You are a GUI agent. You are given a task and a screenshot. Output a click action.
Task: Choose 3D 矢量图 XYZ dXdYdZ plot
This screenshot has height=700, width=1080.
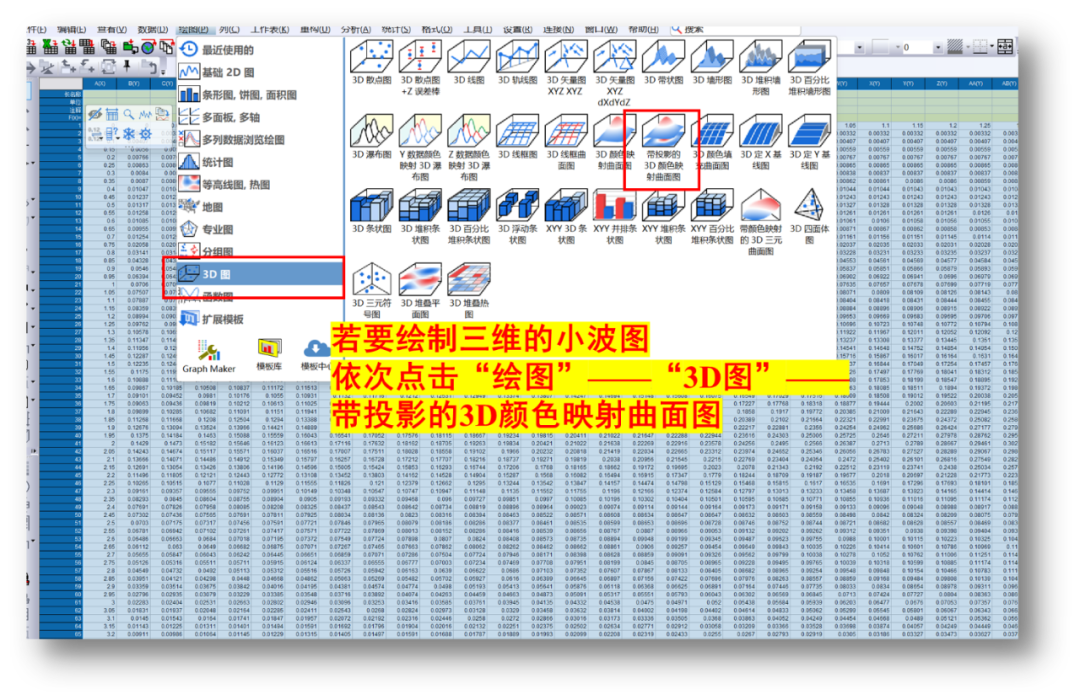pos(614,72)
